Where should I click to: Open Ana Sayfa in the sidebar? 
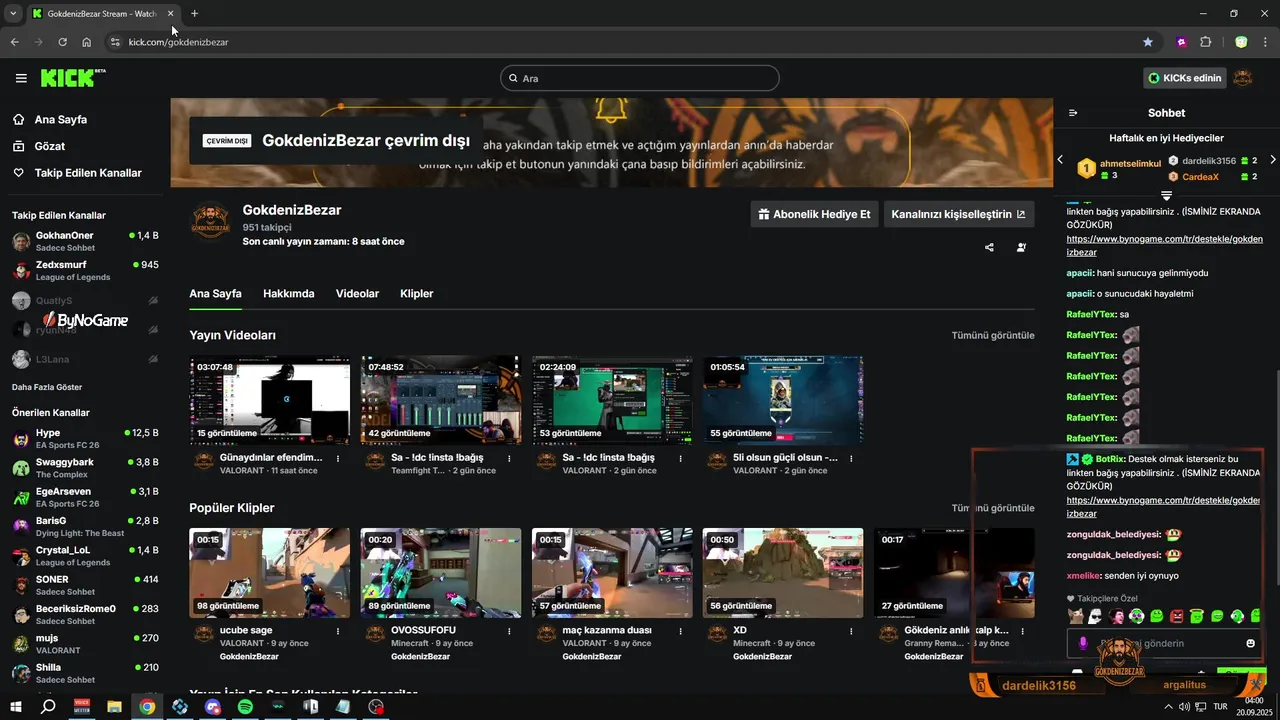pyautogui.click(x=60, y=119)
